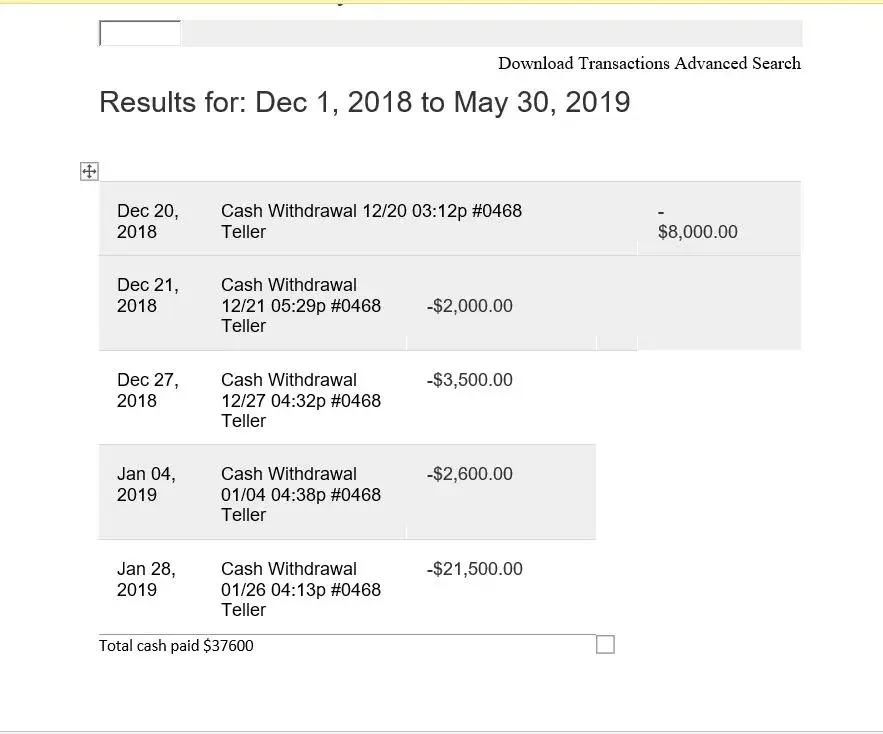Click the empty search input box
Image resolution: width=883 pixels, height=734 pixels.
tap(140, 34)
